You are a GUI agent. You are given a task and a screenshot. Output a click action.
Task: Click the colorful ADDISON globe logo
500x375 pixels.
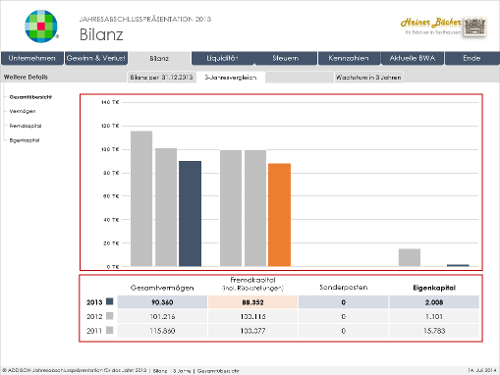tap(41, 26)
